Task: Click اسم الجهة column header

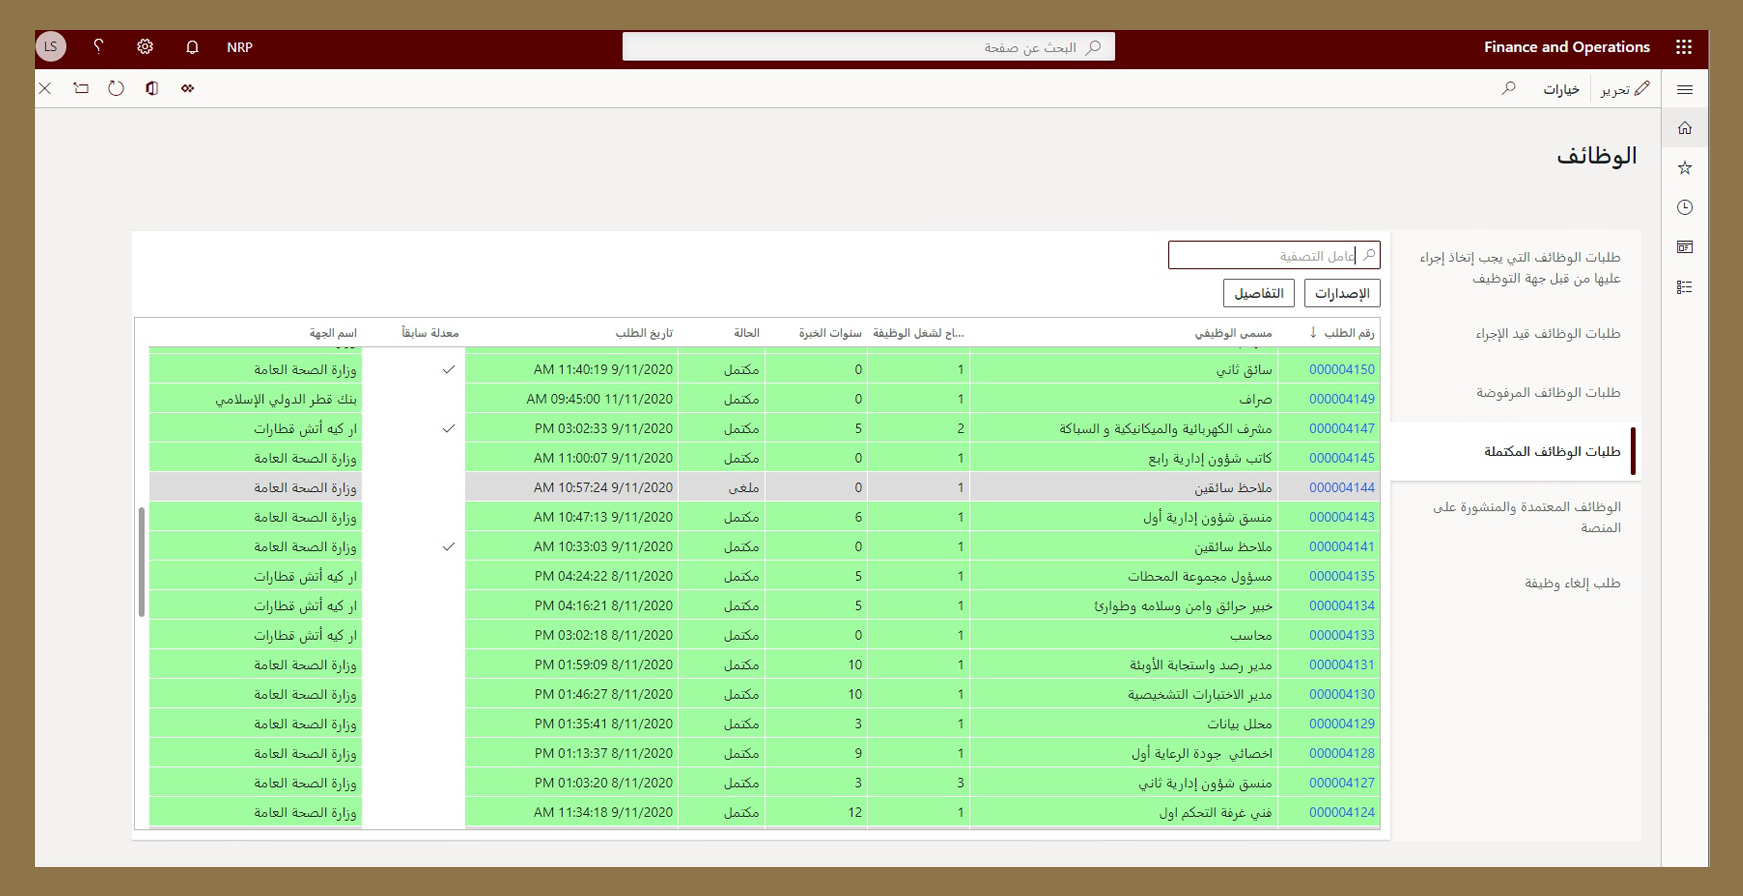Action: pyautogui.click(x=333, y=333)
